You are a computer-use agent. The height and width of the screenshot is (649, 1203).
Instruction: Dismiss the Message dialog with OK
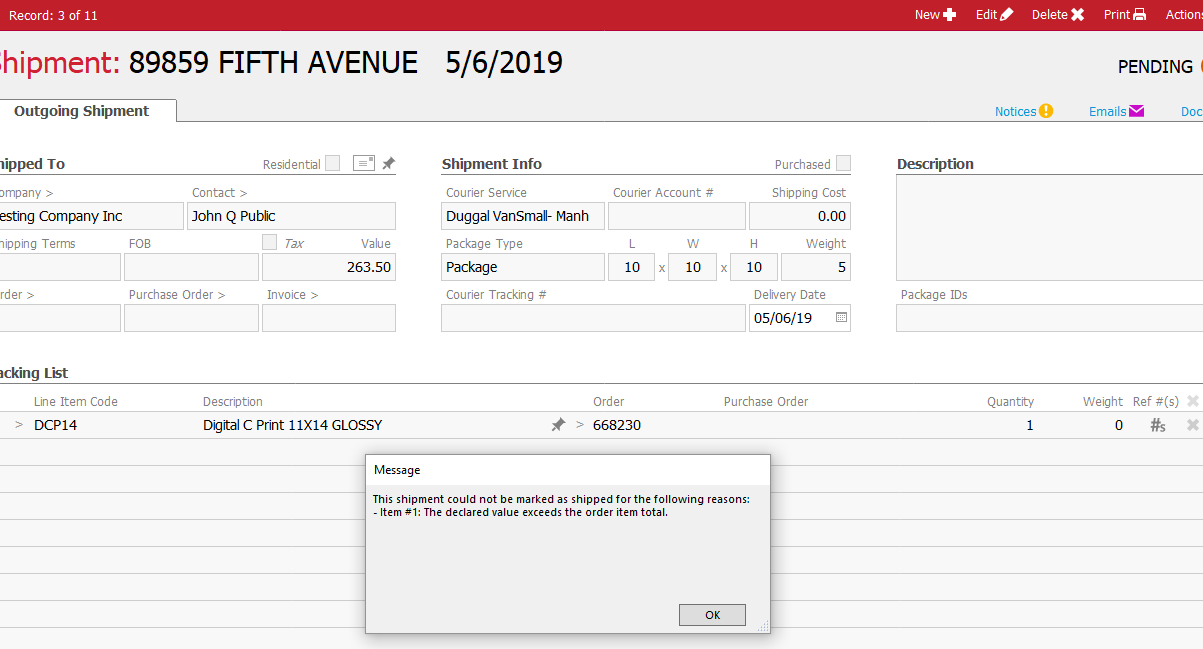pos(712,615)
